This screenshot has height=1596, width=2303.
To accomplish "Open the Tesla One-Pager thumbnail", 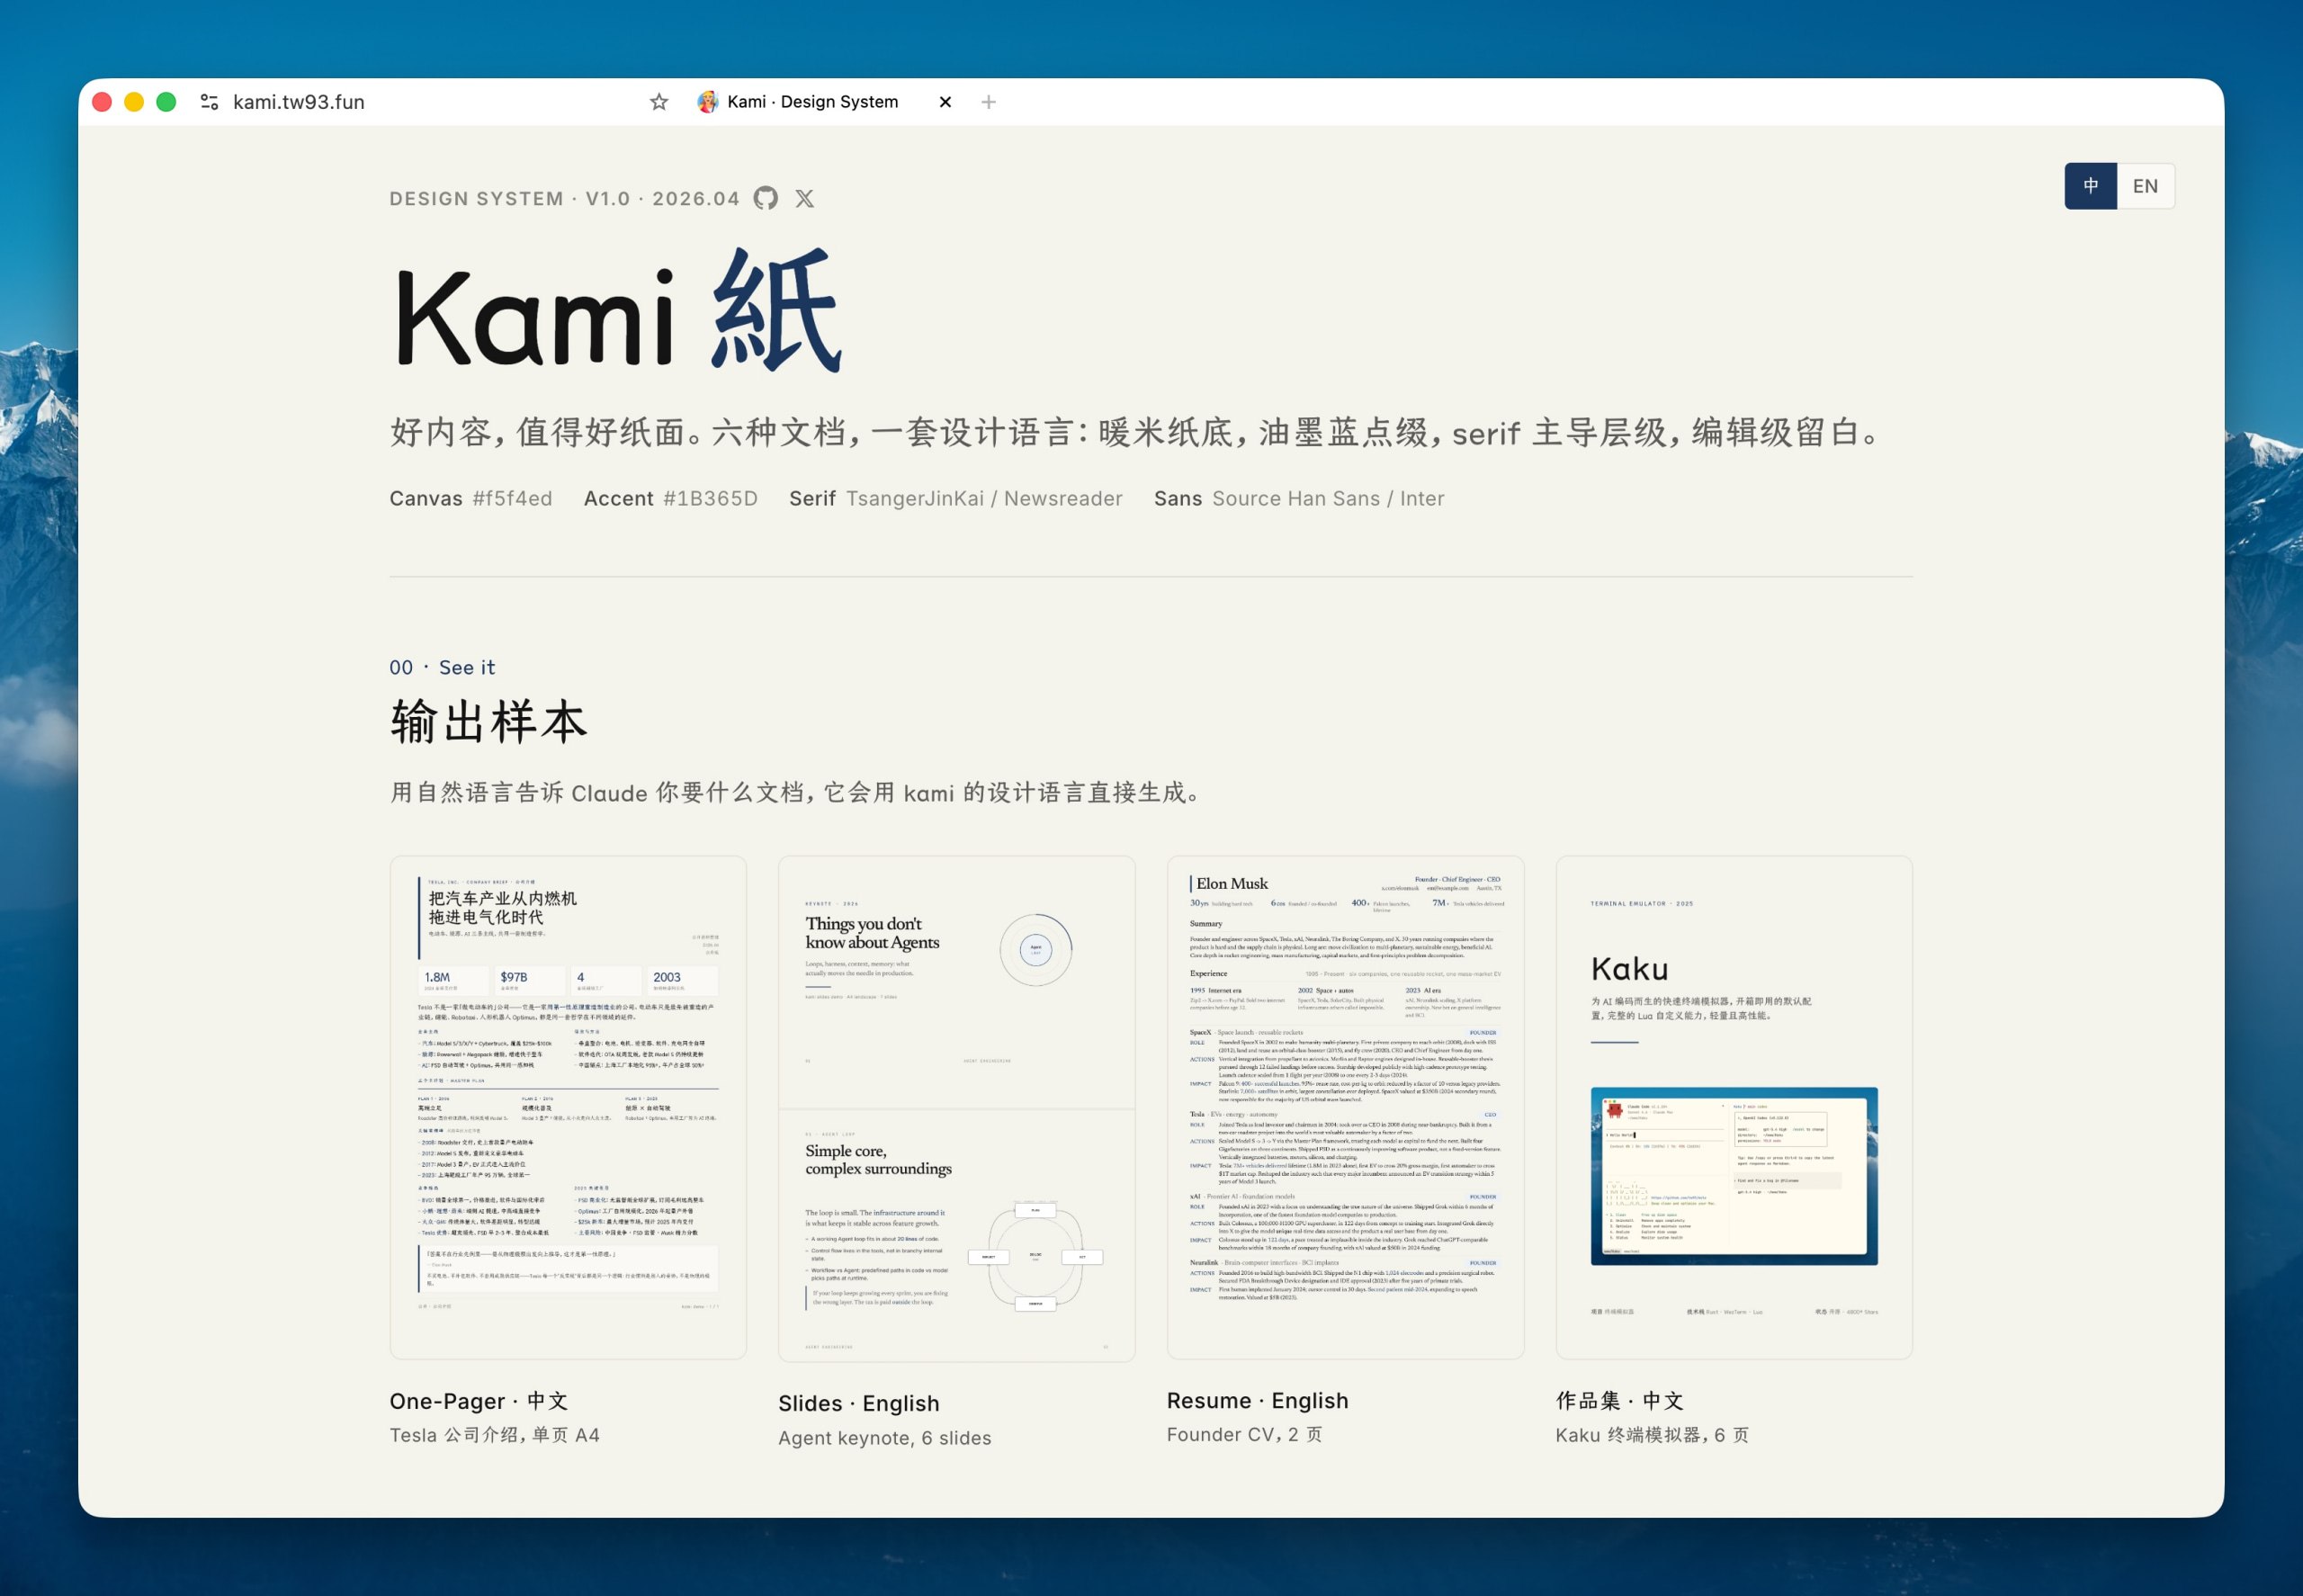I will pyautogui.click(x=568, y=1107).
